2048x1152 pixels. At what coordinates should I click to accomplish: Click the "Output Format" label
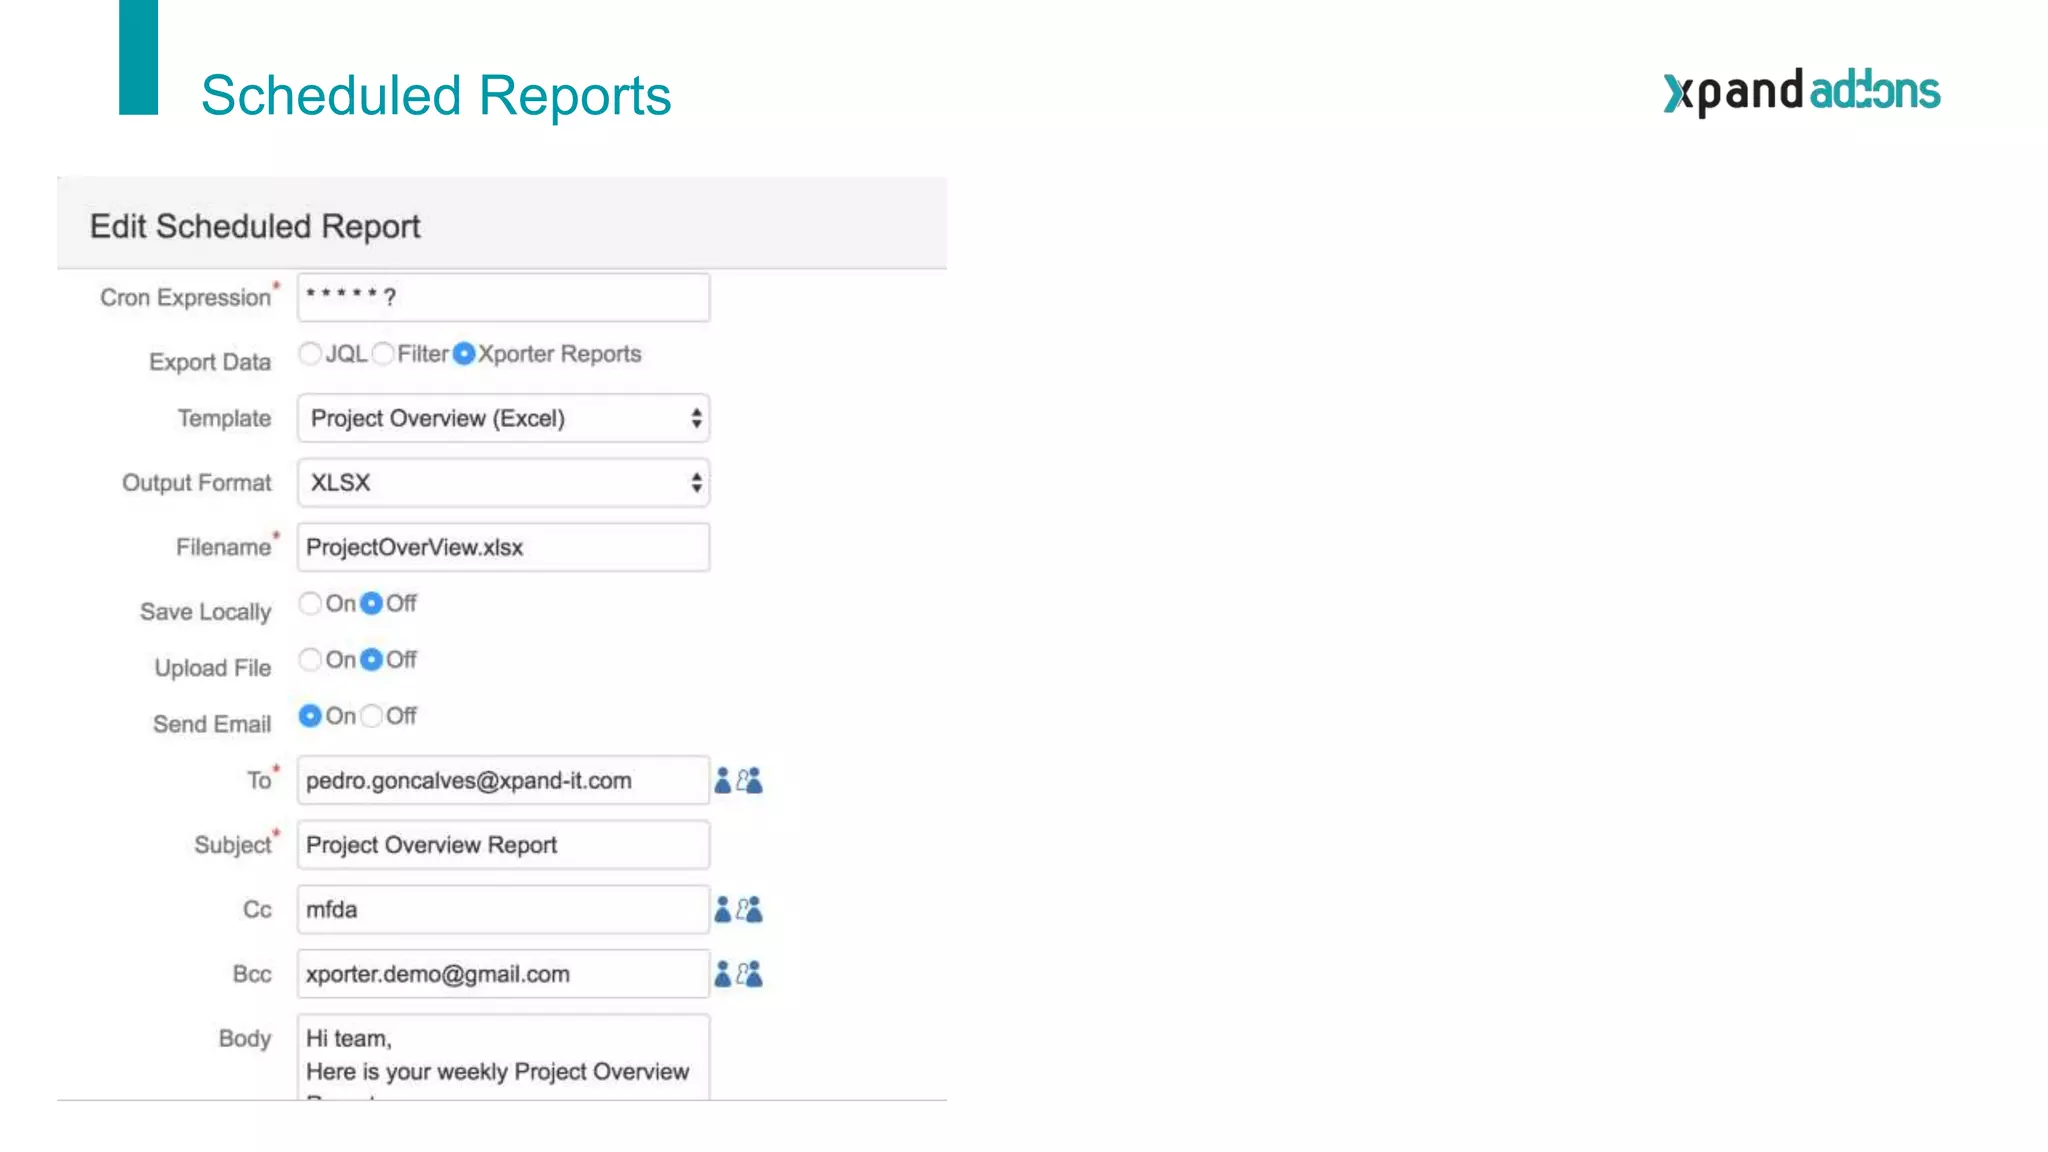[197, 483]
